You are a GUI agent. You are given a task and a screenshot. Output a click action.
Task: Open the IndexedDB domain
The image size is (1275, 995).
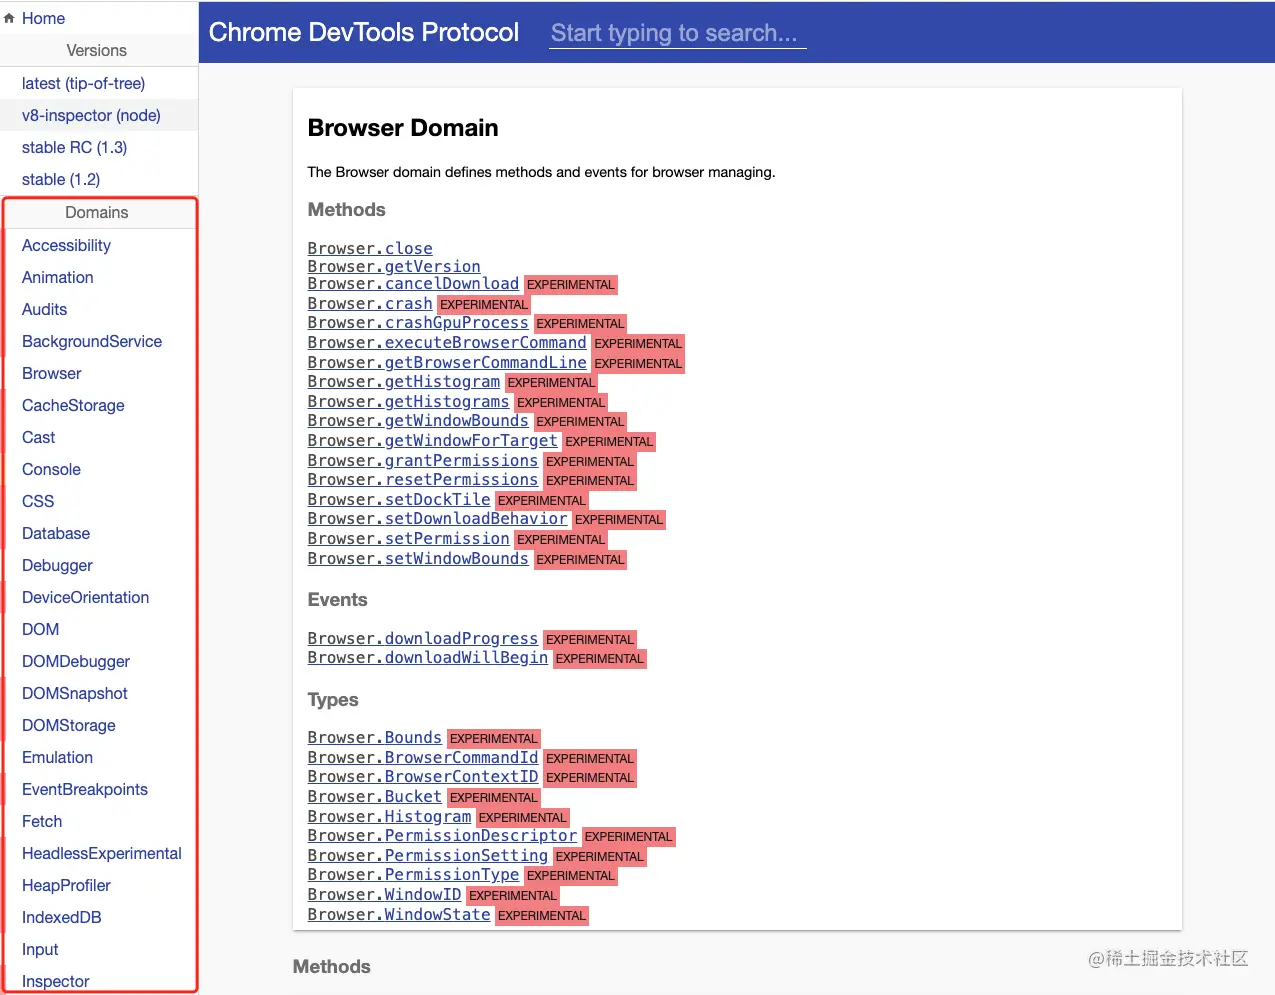(x=62, y=917)
